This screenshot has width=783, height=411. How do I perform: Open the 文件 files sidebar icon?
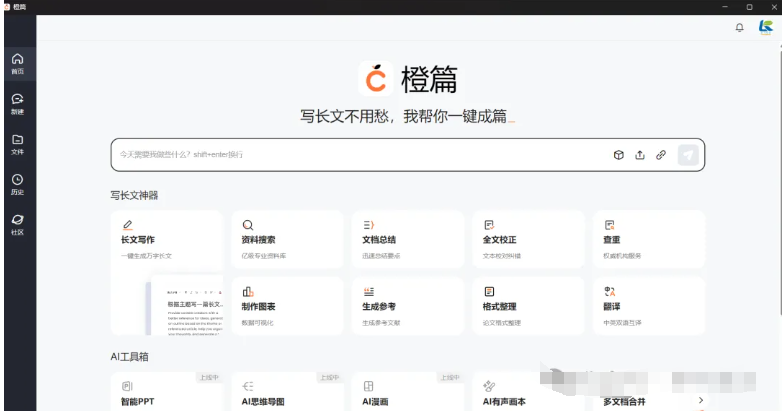pos(17,144)
